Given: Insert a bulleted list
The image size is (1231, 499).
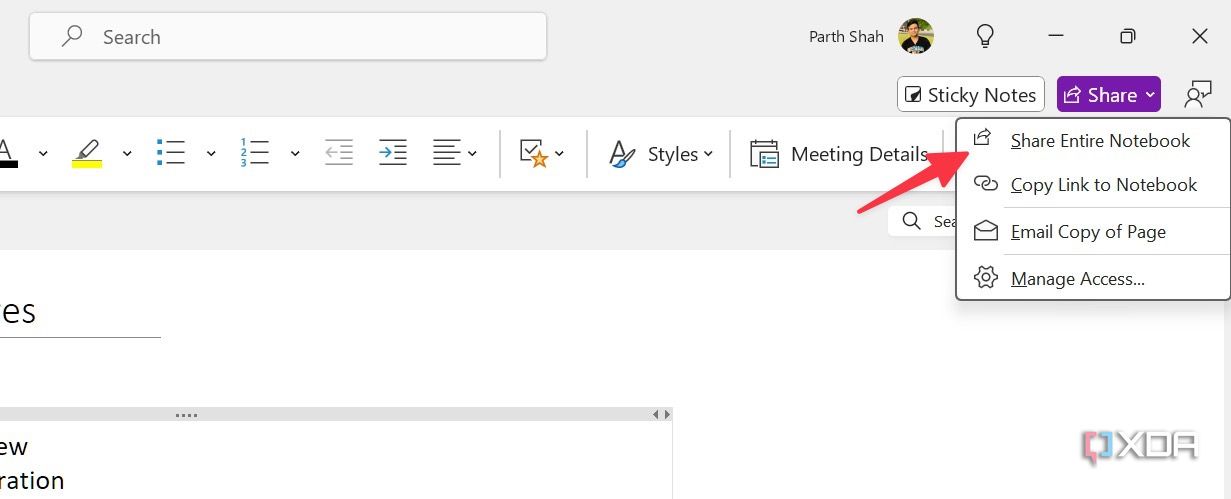Looking at the screenshot, I should 171,153.
